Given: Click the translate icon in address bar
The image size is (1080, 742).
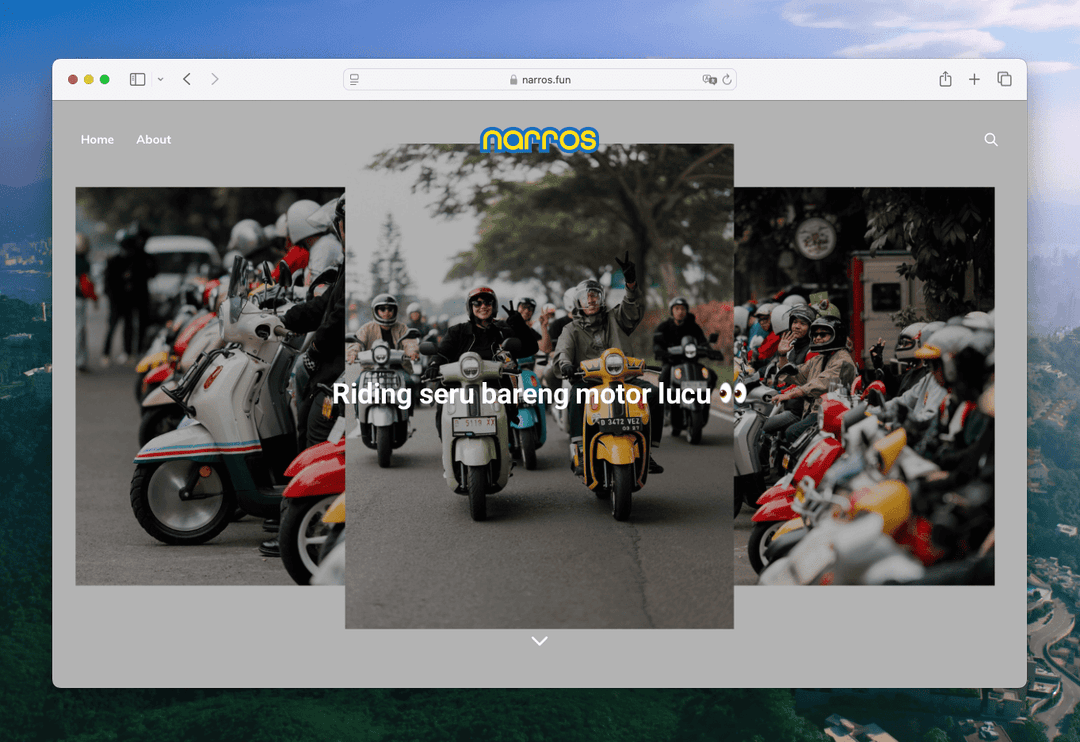Looking at the screenshot, I should click(x=709, y=80).
